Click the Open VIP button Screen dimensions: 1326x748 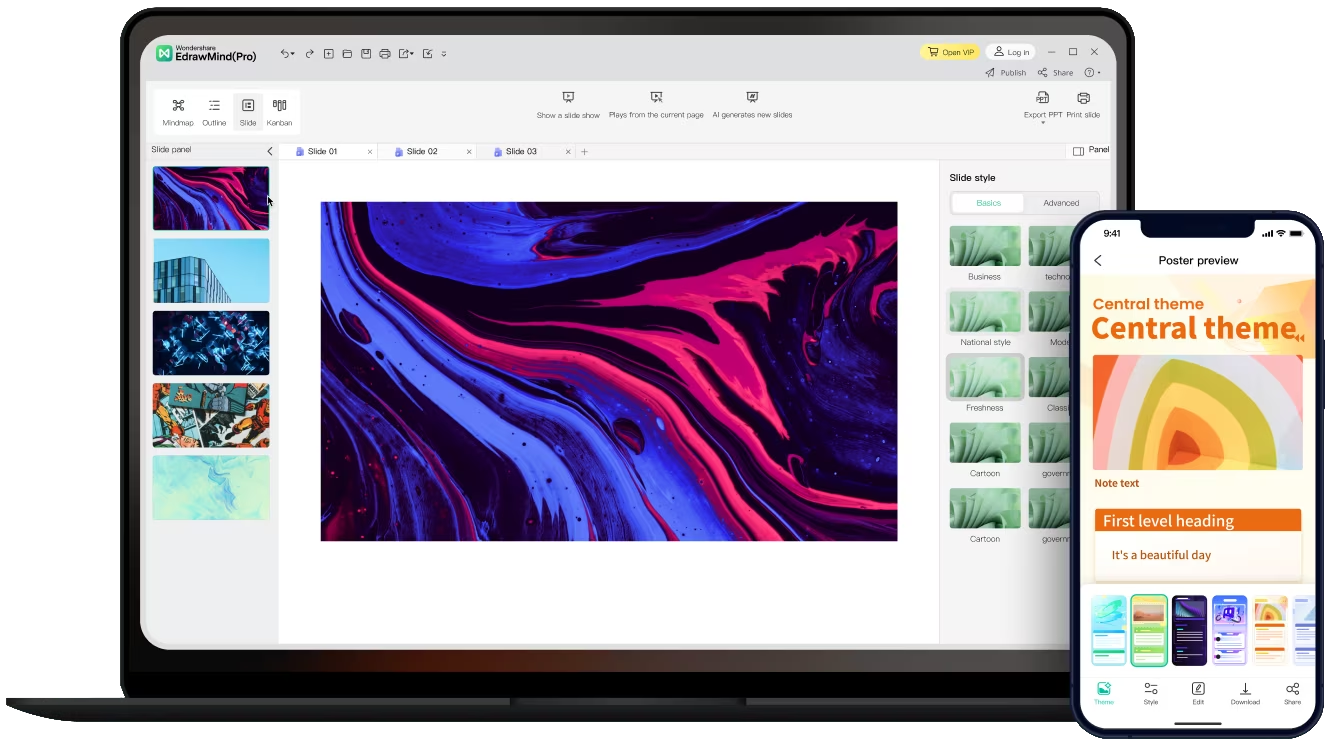[x=950, y=52]
